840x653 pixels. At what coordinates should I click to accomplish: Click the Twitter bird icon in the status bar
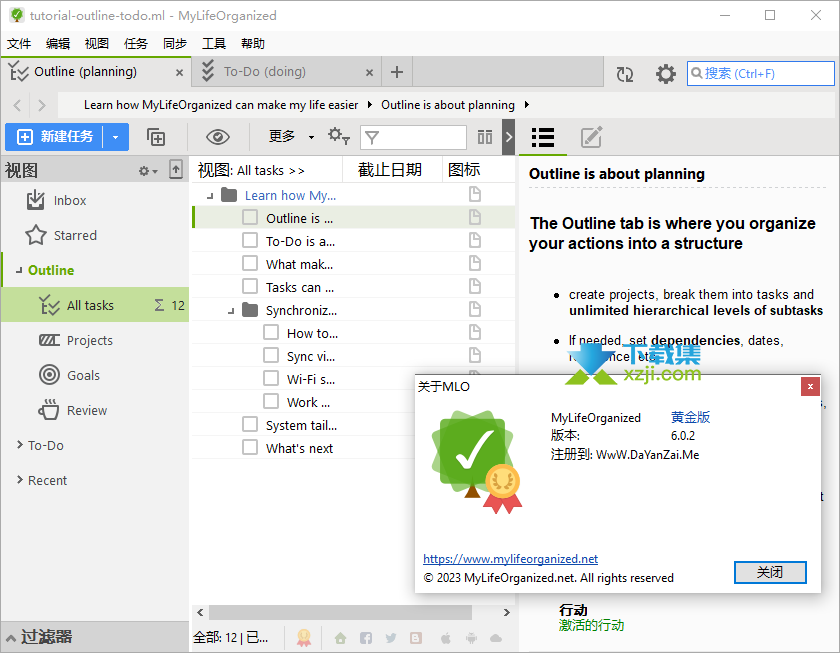[x=391, y=637]
